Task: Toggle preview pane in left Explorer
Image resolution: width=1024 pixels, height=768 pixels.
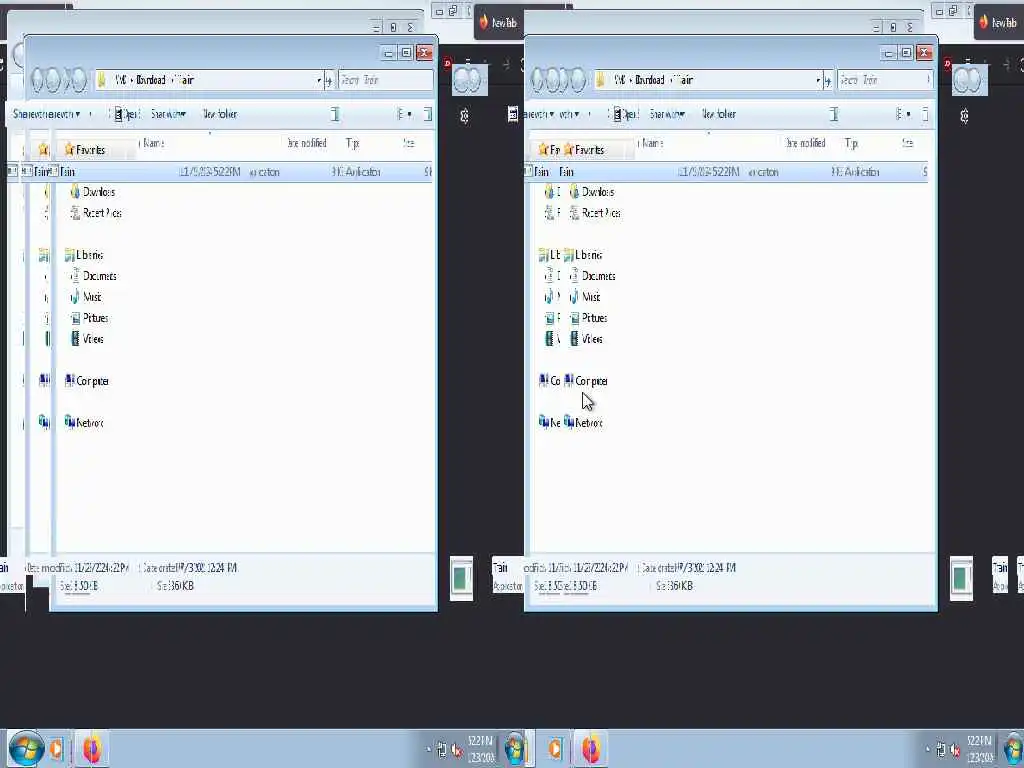Action: [x=427, y=114]
